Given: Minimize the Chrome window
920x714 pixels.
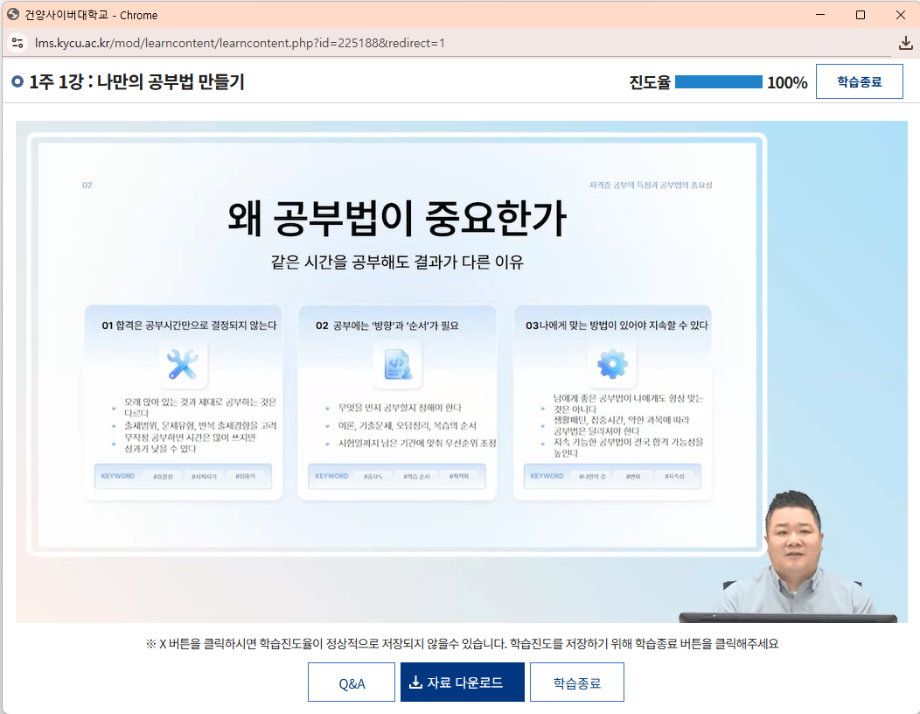Looking at the screenshot, I should (x=820, y=15).
